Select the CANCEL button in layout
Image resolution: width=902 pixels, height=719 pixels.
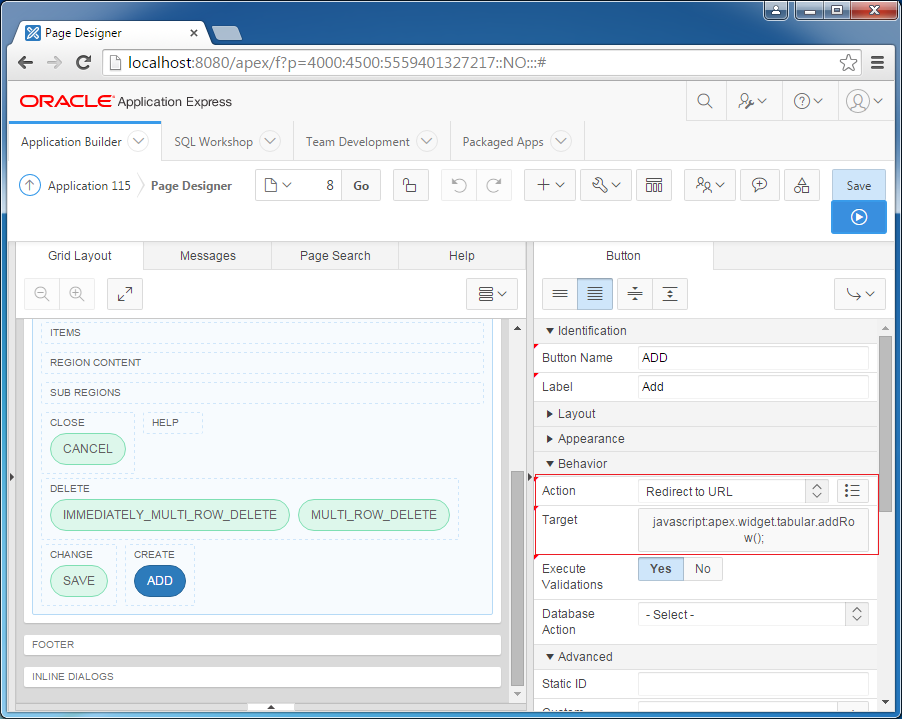pyautogui.click(x=88, y=449)
